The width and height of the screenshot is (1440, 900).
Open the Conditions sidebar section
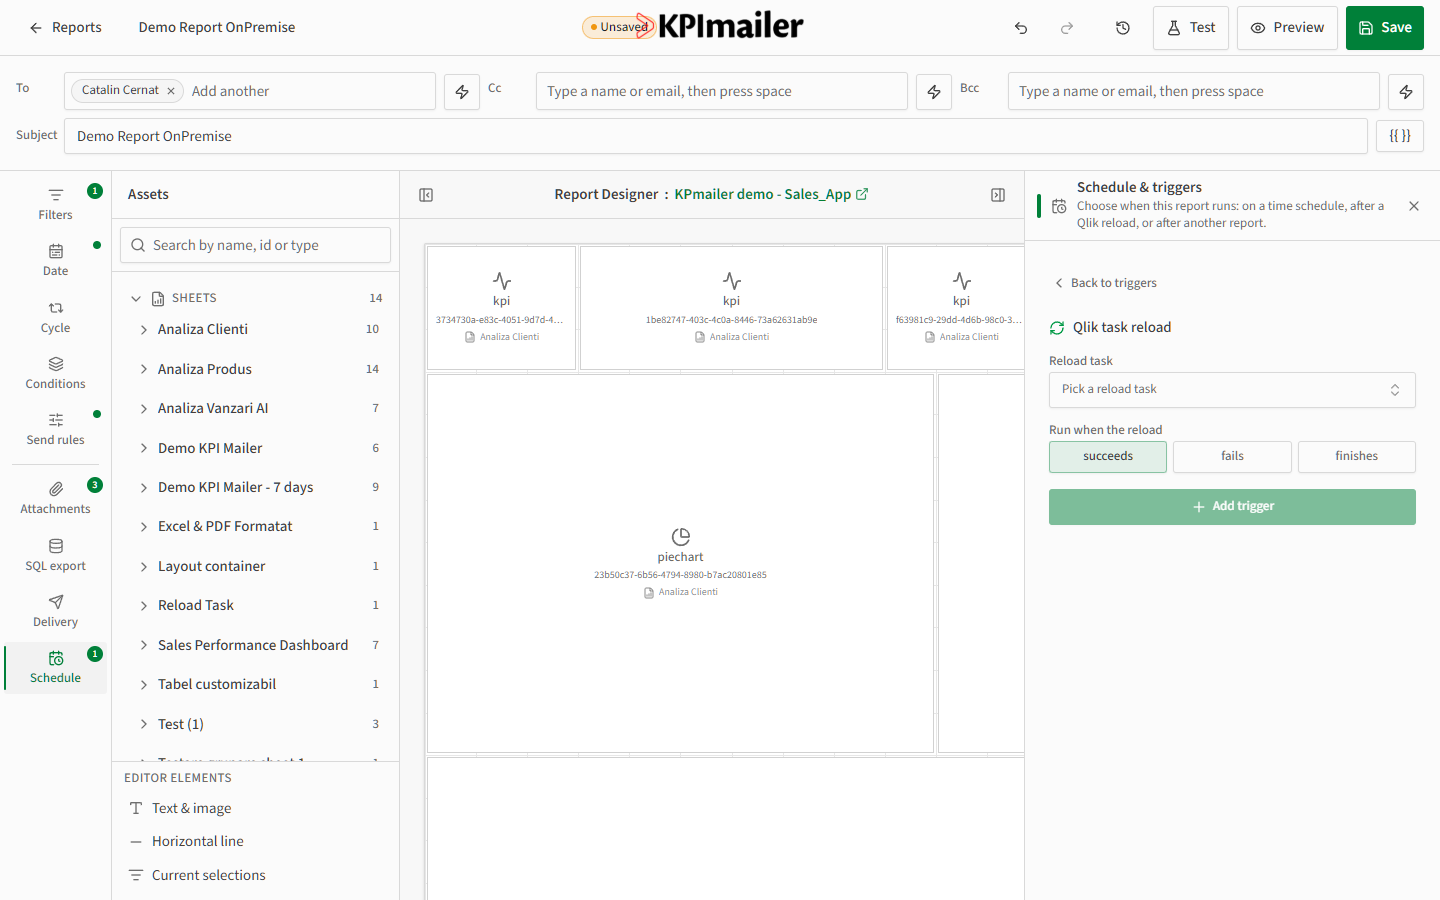[56, 373]
